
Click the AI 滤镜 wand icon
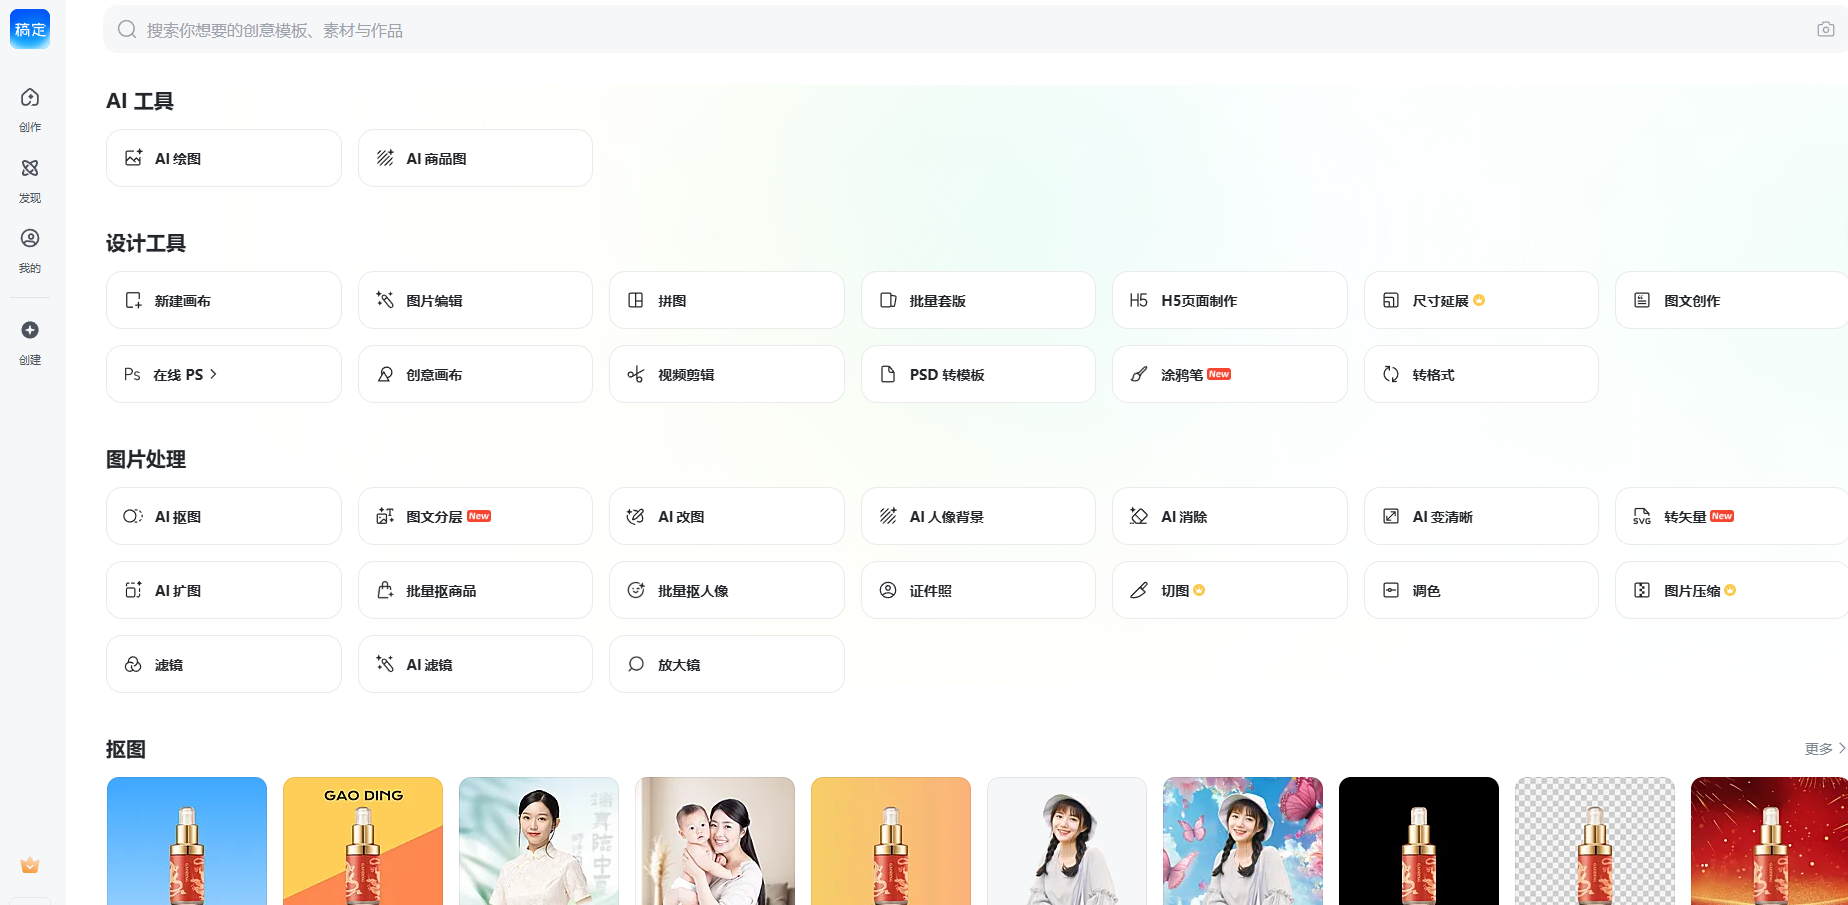click(x=385, y=664)
